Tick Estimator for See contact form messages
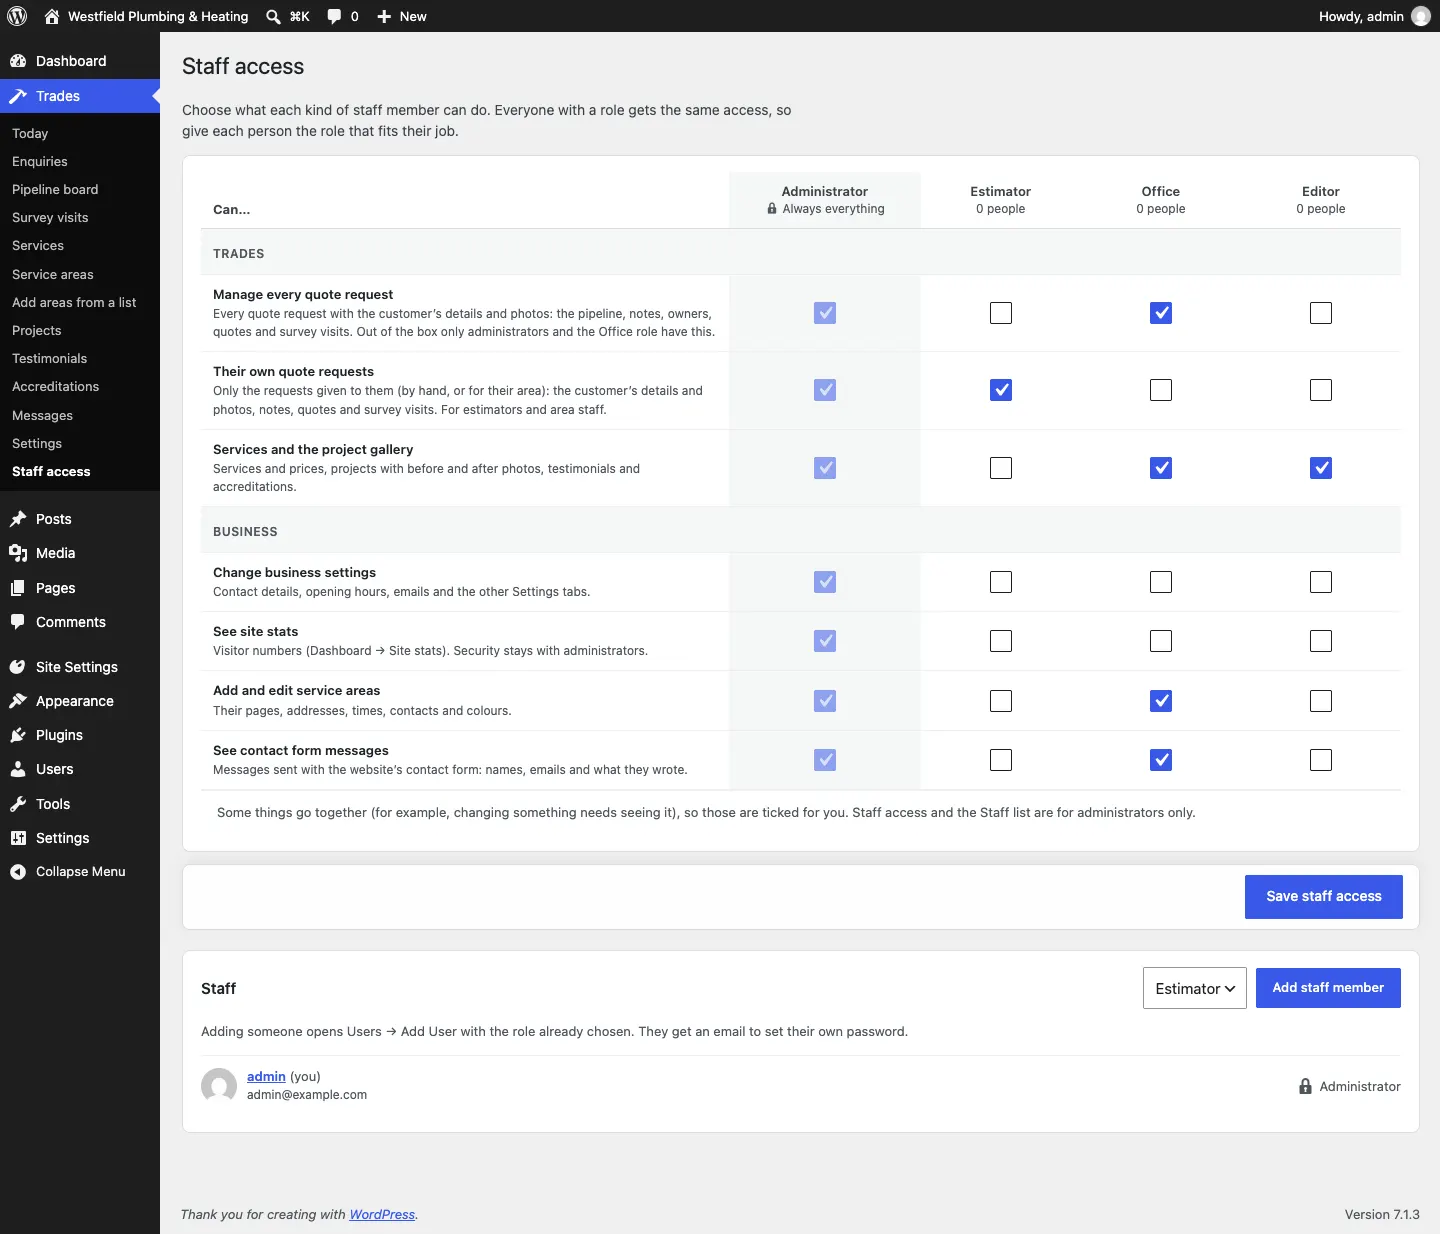Viewport: 1440px width, 1234px height. (1001, 760)
